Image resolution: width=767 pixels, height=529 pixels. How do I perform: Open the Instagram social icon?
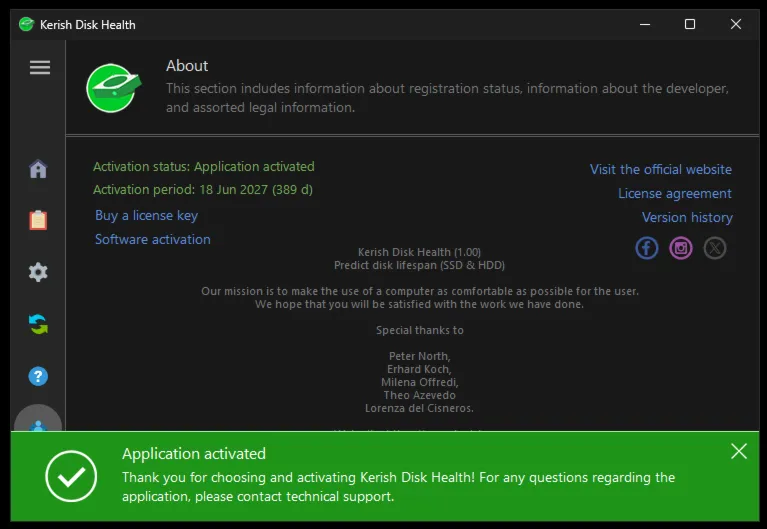[681, 248]
